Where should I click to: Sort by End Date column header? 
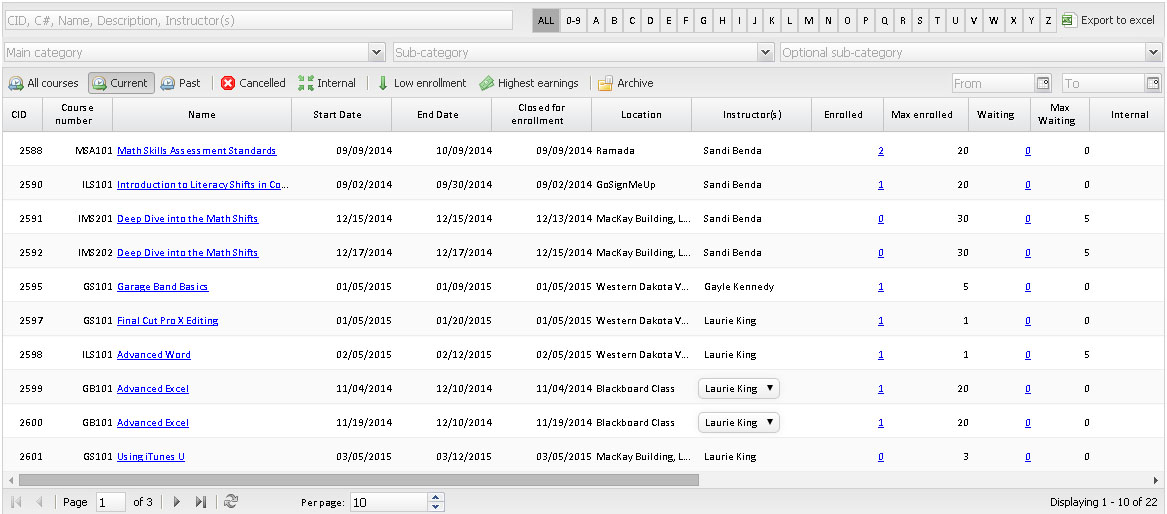(x=441, y=115)
